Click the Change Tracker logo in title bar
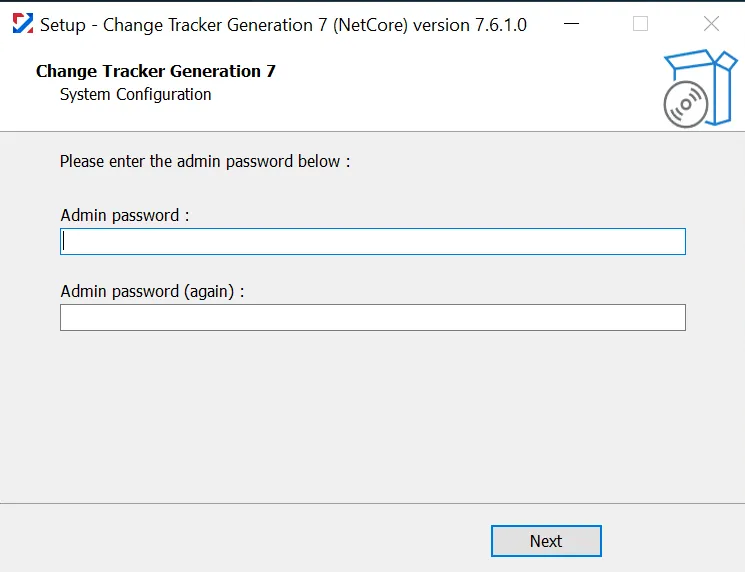The height and width of the screenshot is (572, 745). pyautogui.click(x=23, y=23)
